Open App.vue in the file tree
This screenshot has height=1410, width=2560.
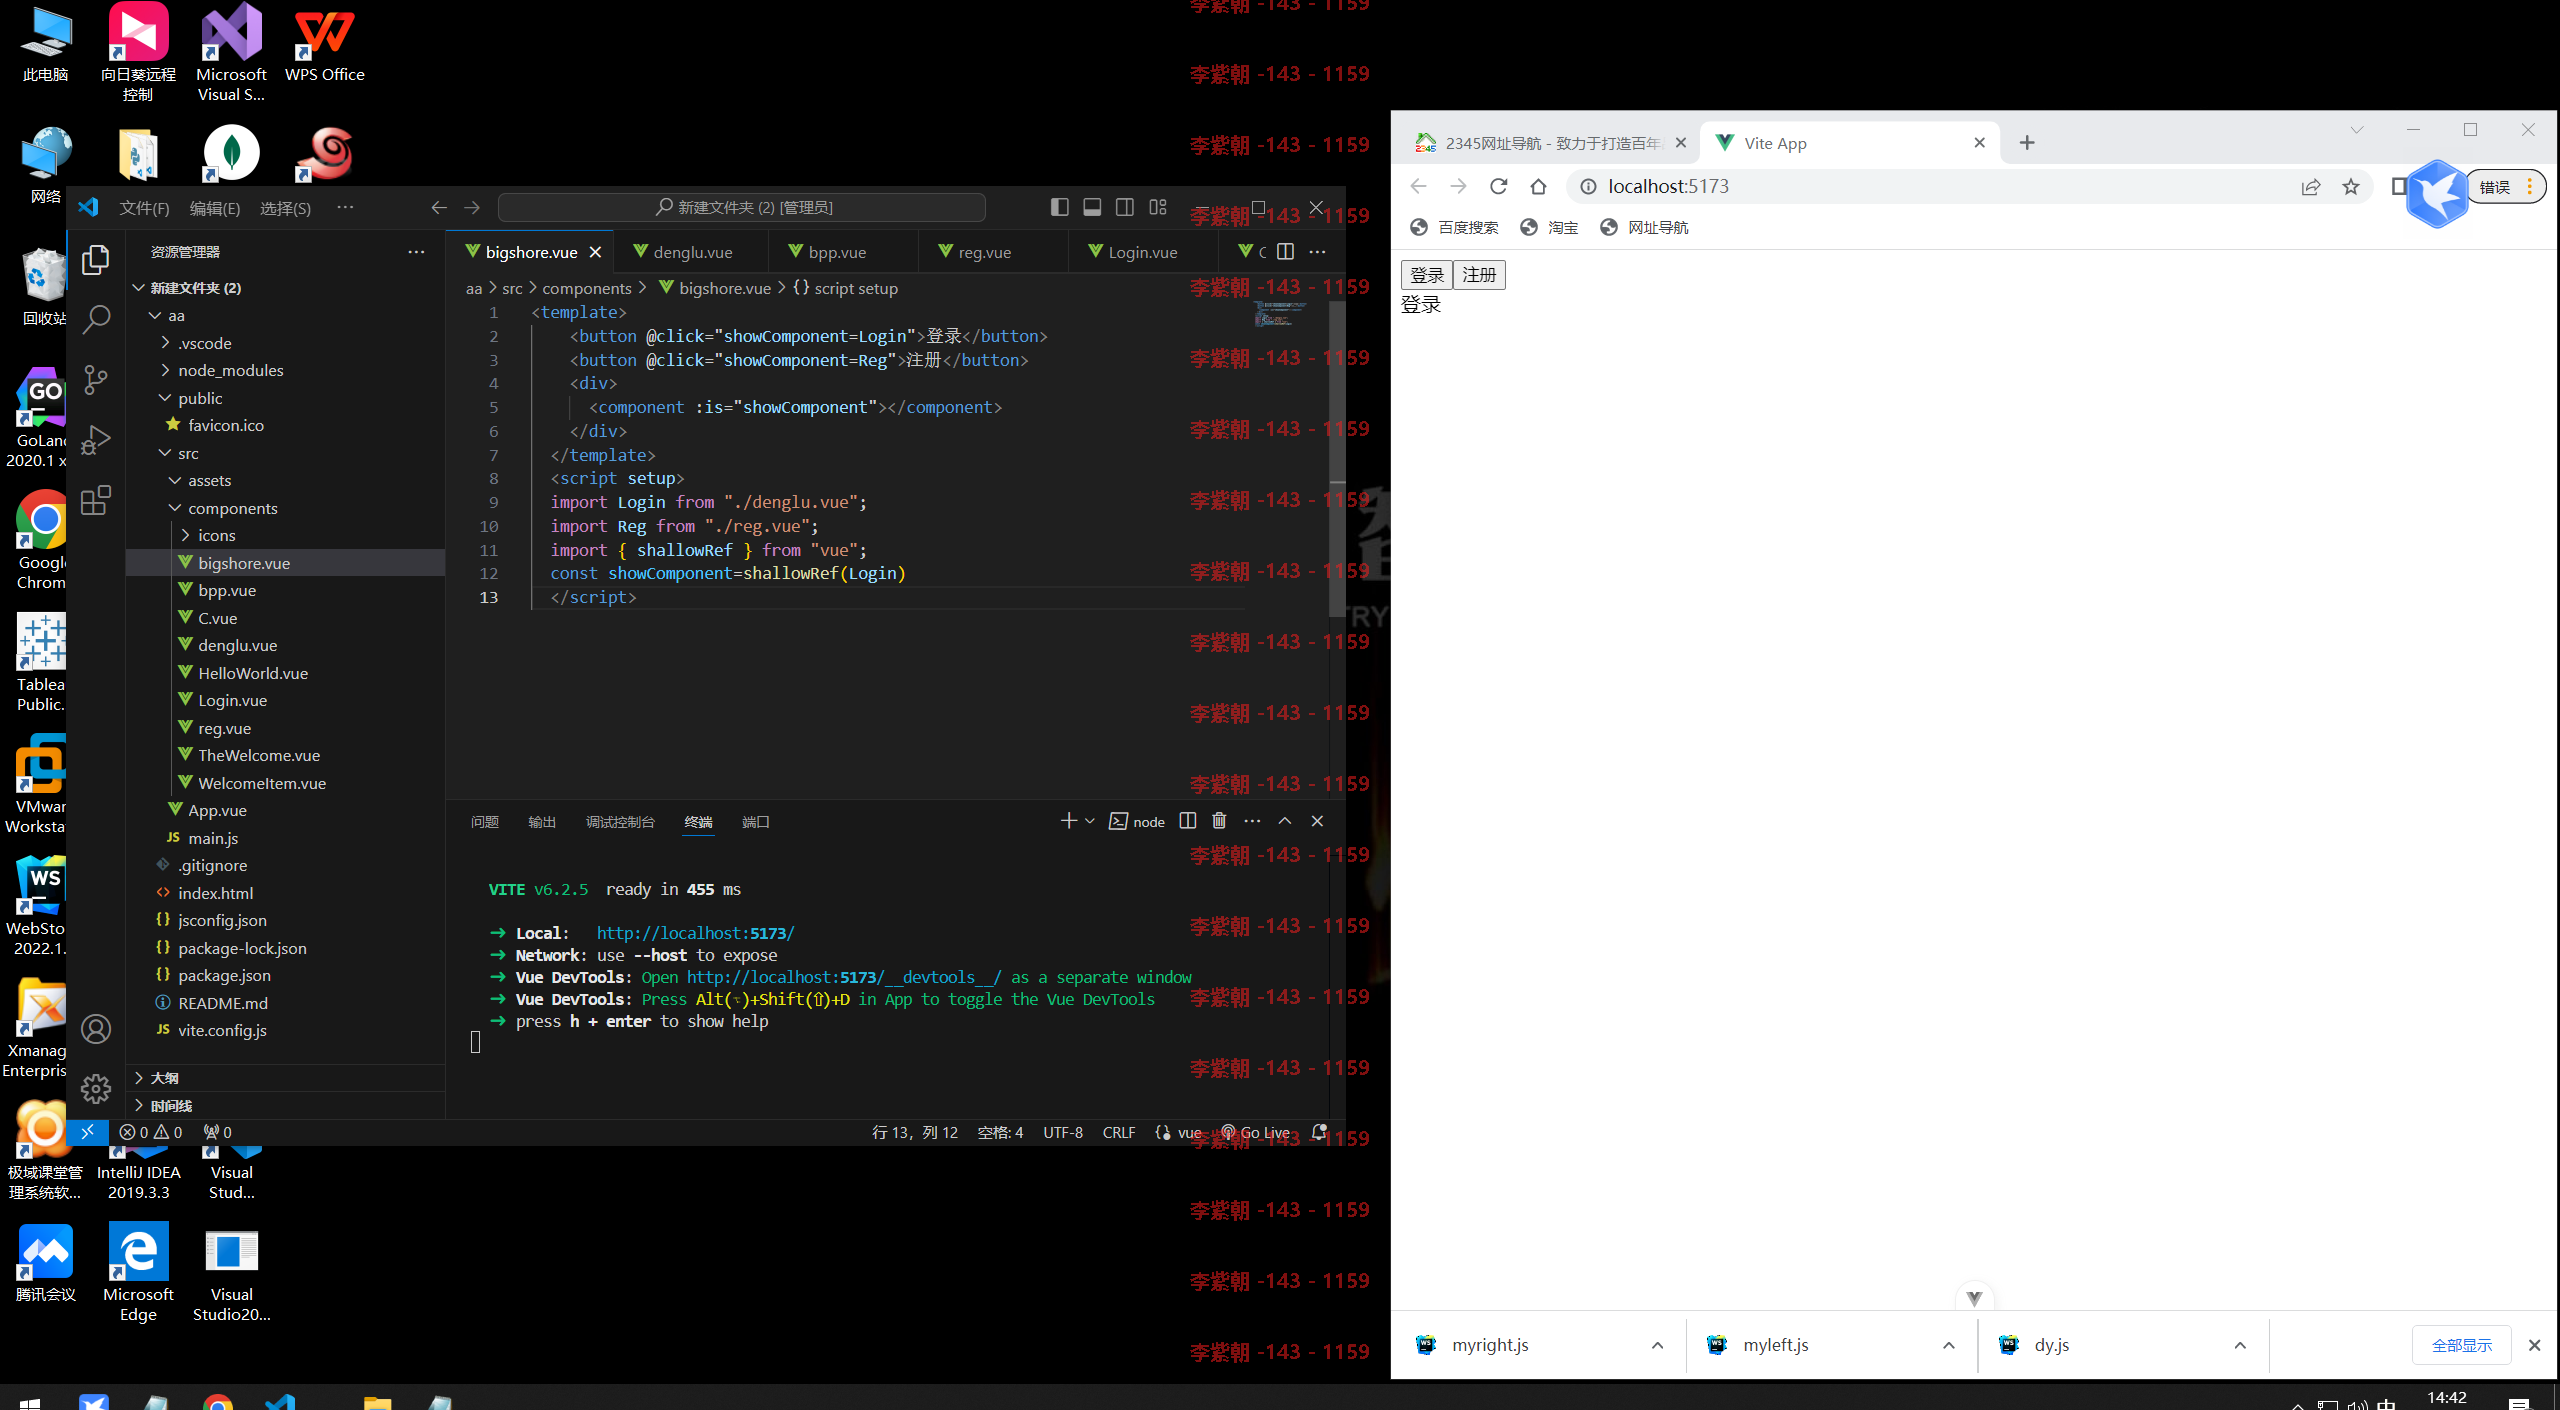[217, 810]
